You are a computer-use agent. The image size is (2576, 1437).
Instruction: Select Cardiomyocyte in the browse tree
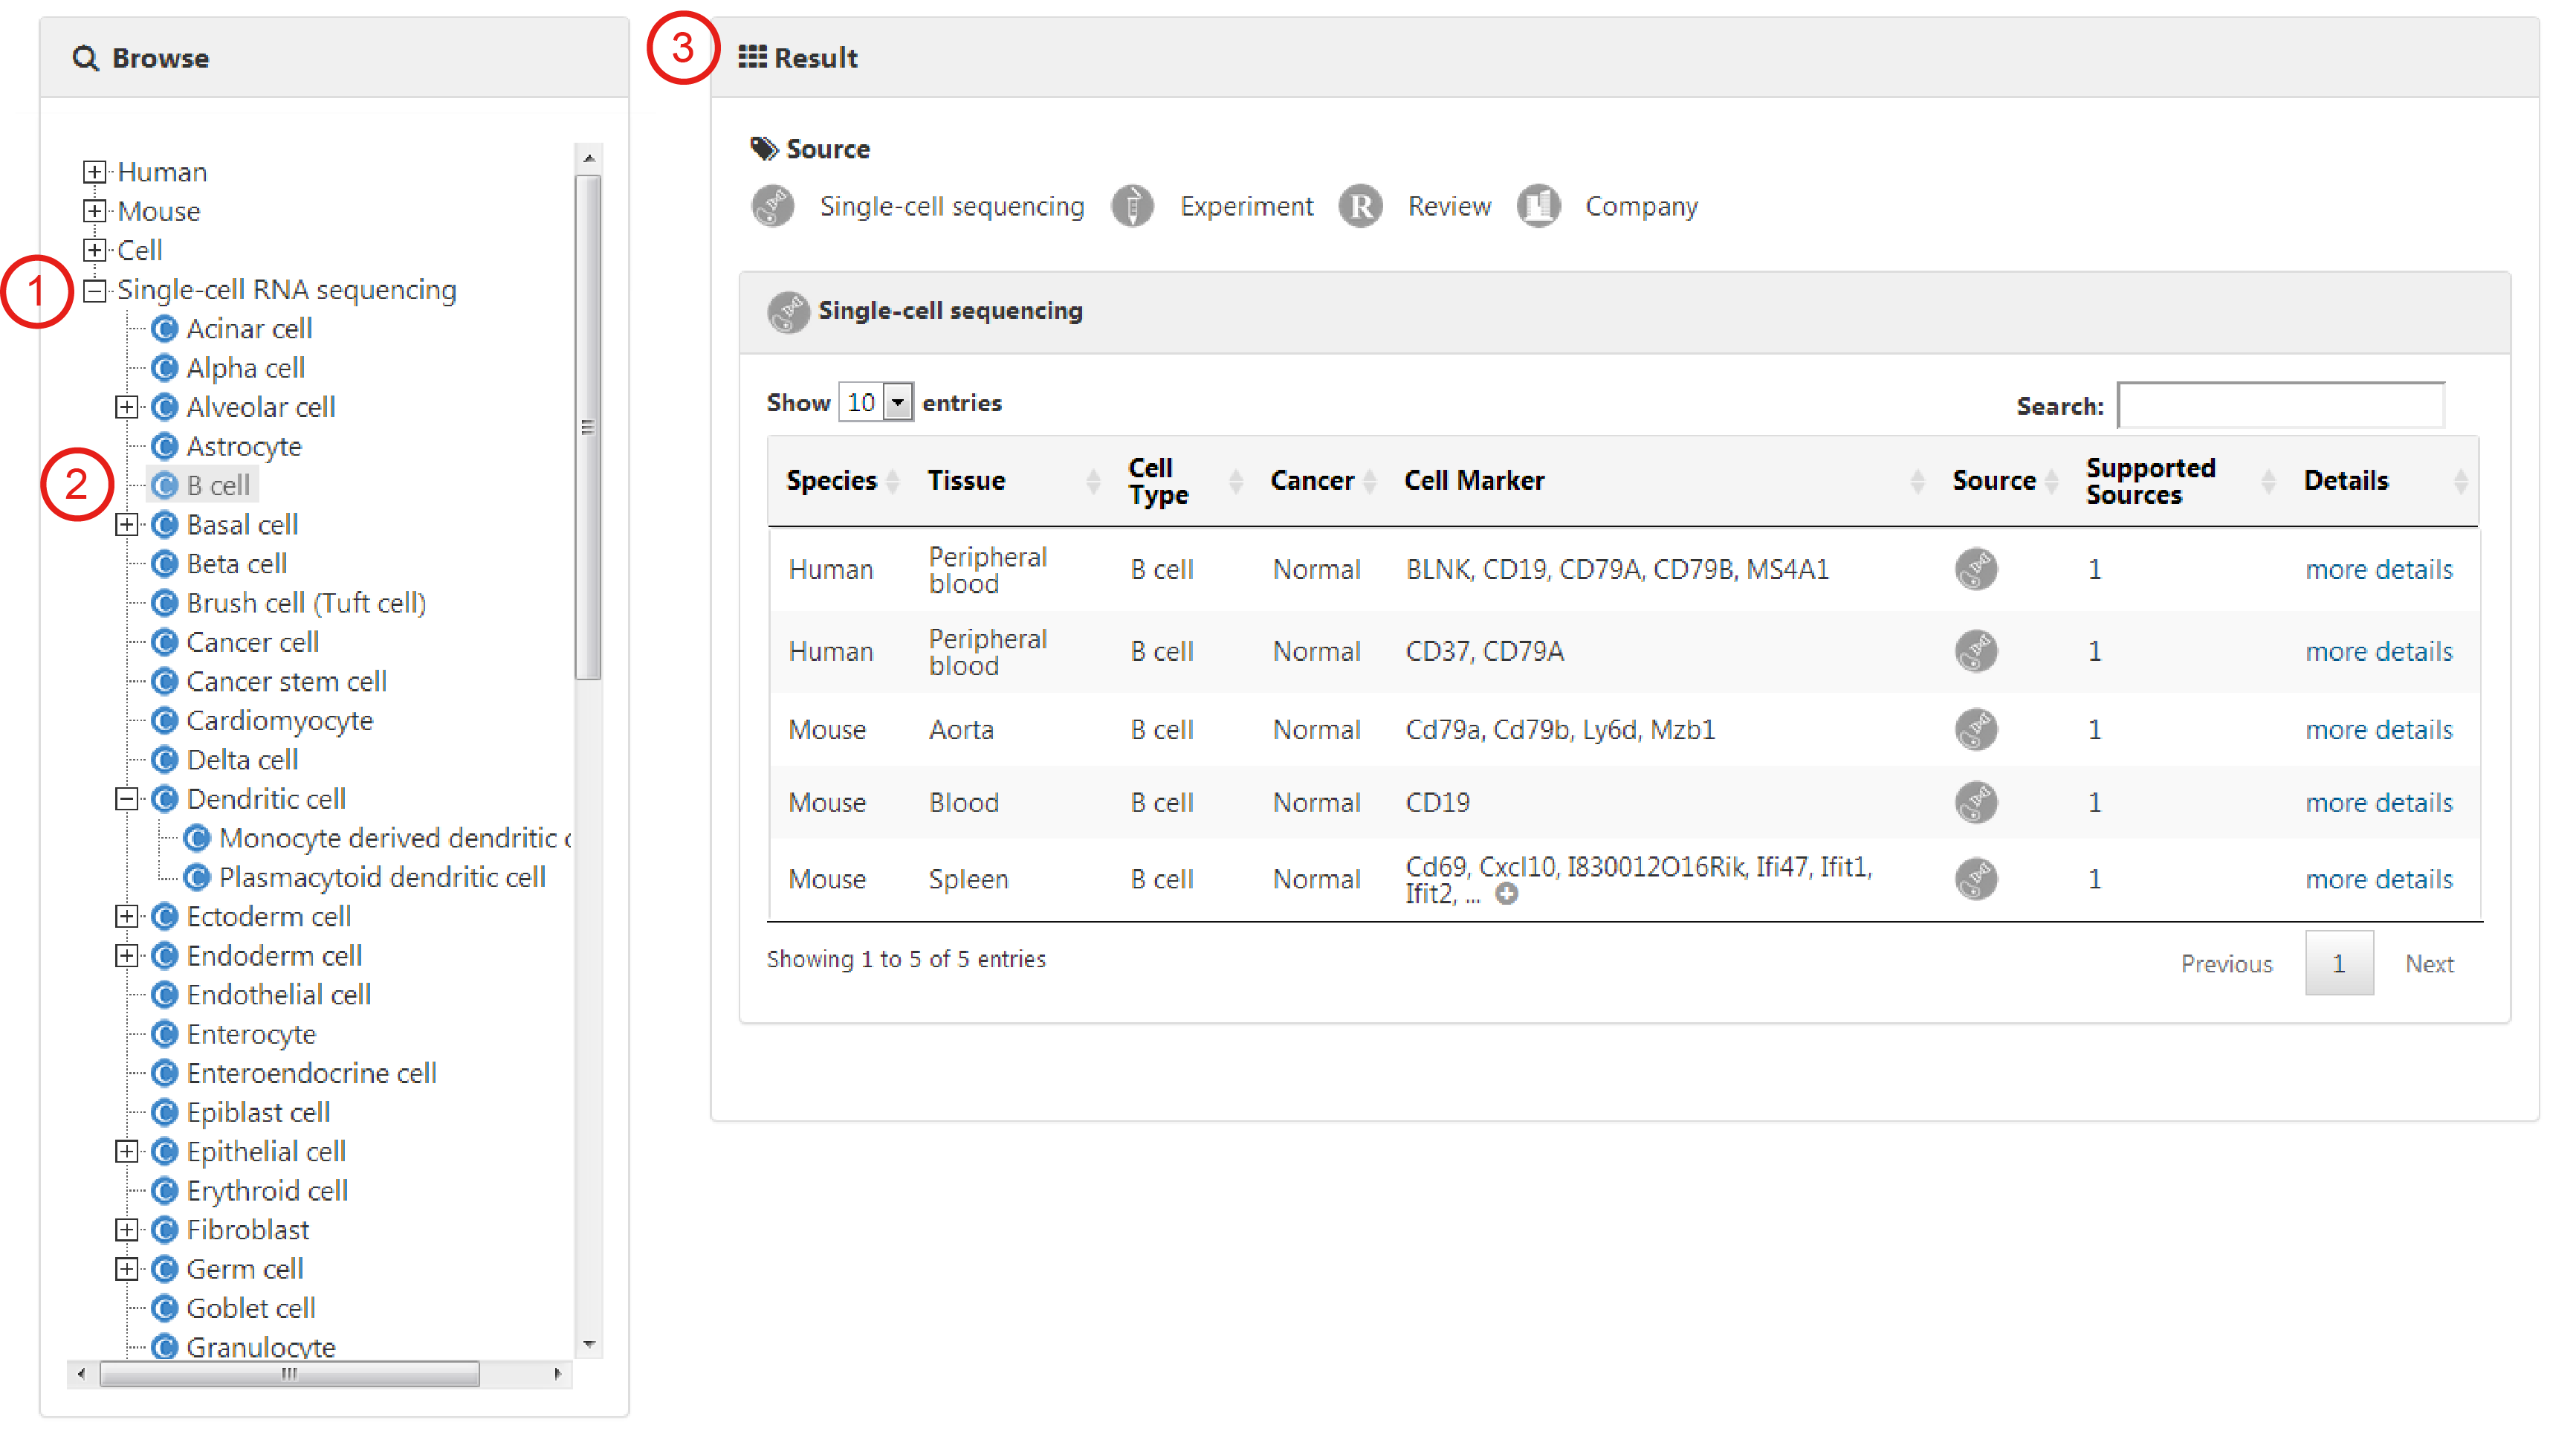click(x=279, y=720)
